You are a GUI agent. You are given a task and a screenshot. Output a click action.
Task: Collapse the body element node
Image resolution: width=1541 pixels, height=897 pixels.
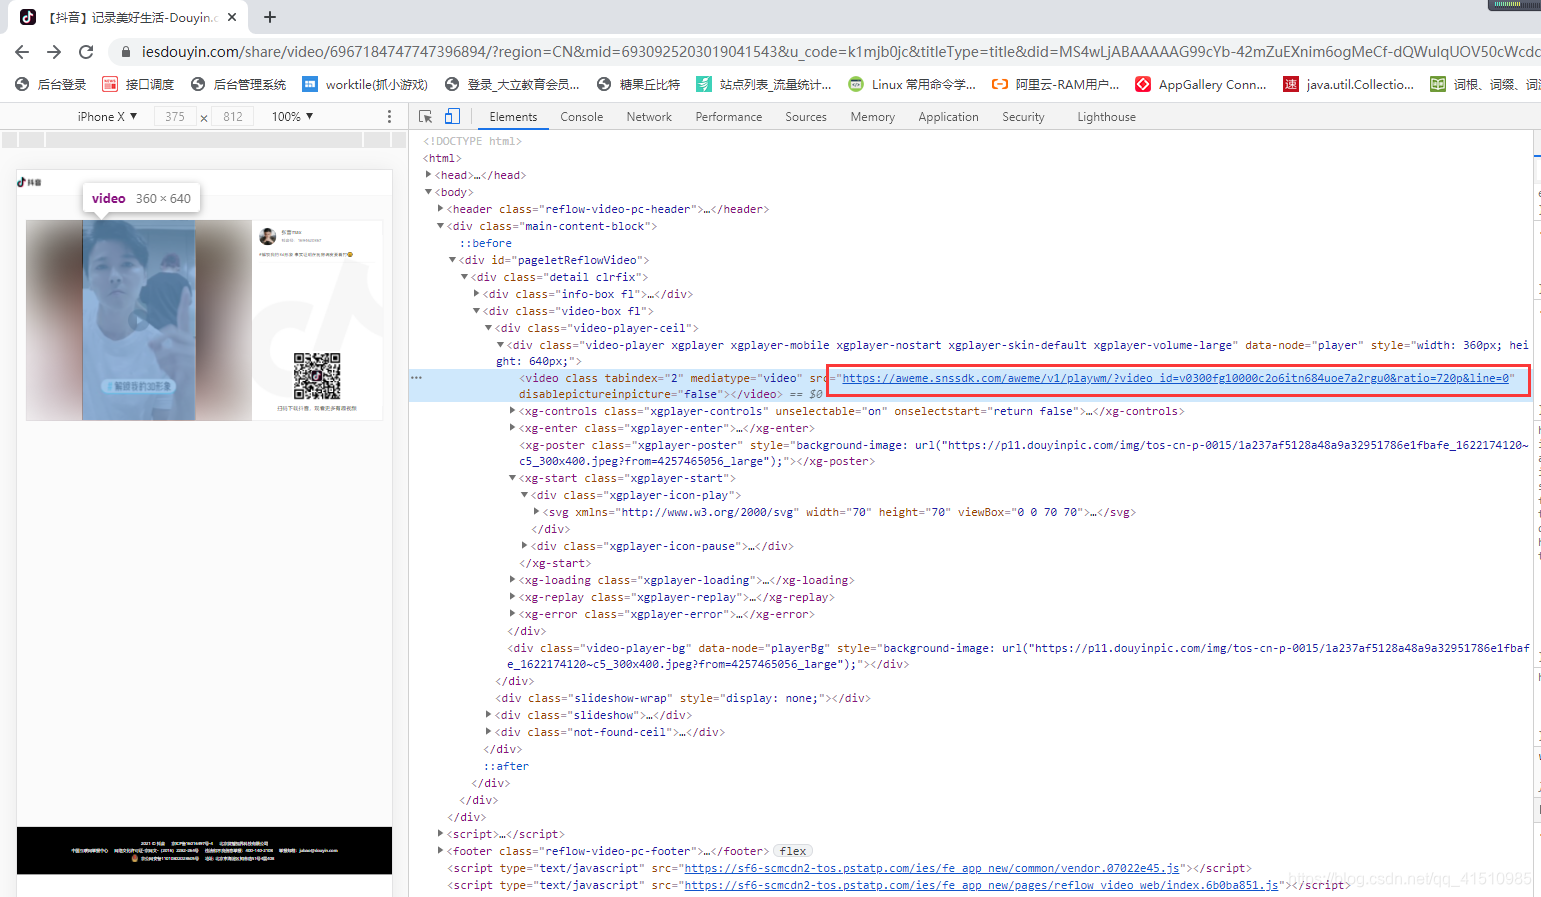click(x=429, y=192)
